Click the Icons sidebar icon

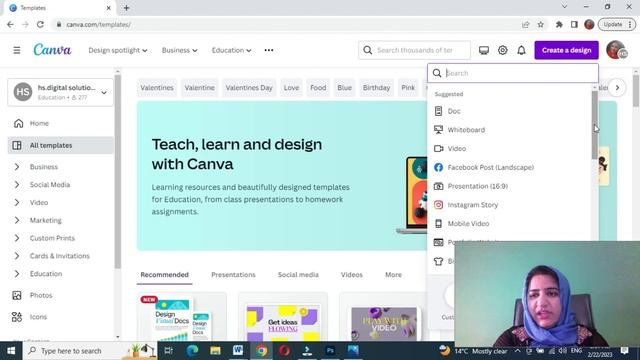17,317
